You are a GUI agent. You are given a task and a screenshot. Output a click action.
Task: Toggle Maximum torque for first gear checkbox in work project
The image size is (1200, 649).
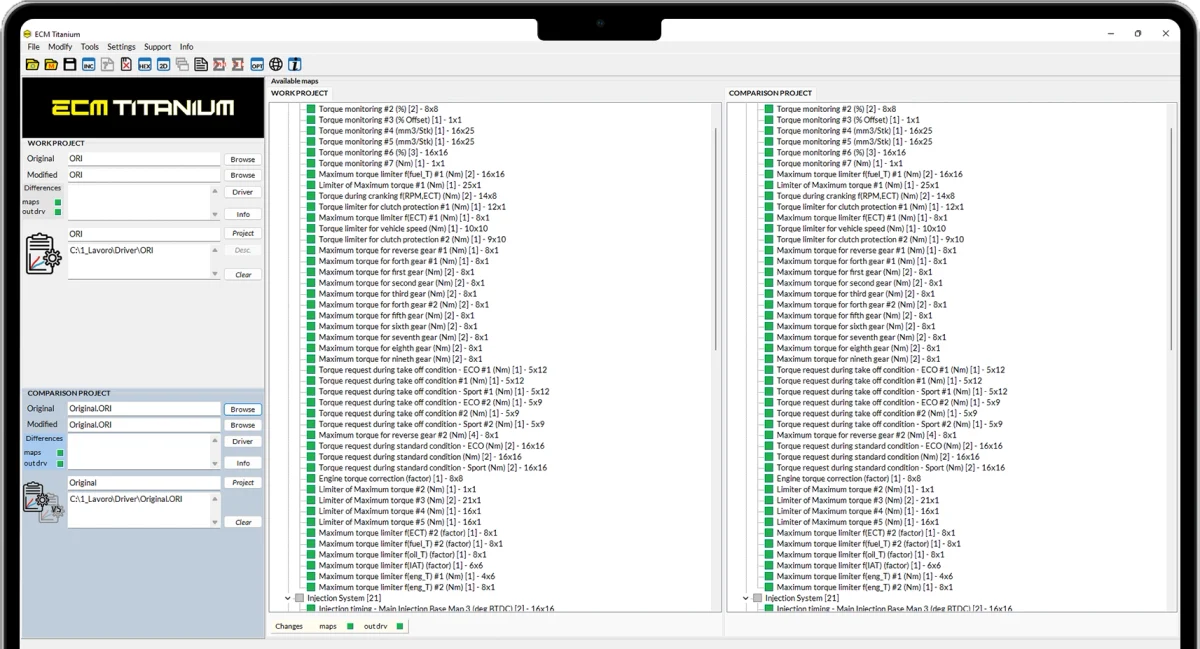coord(311,272)
